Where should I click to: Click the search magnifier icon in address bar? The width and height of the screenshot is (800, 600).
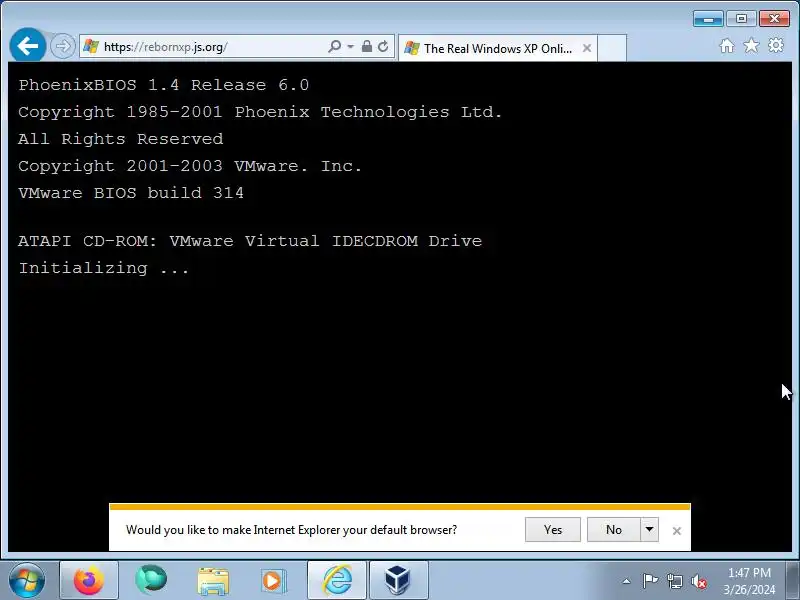tap(335, 46)
